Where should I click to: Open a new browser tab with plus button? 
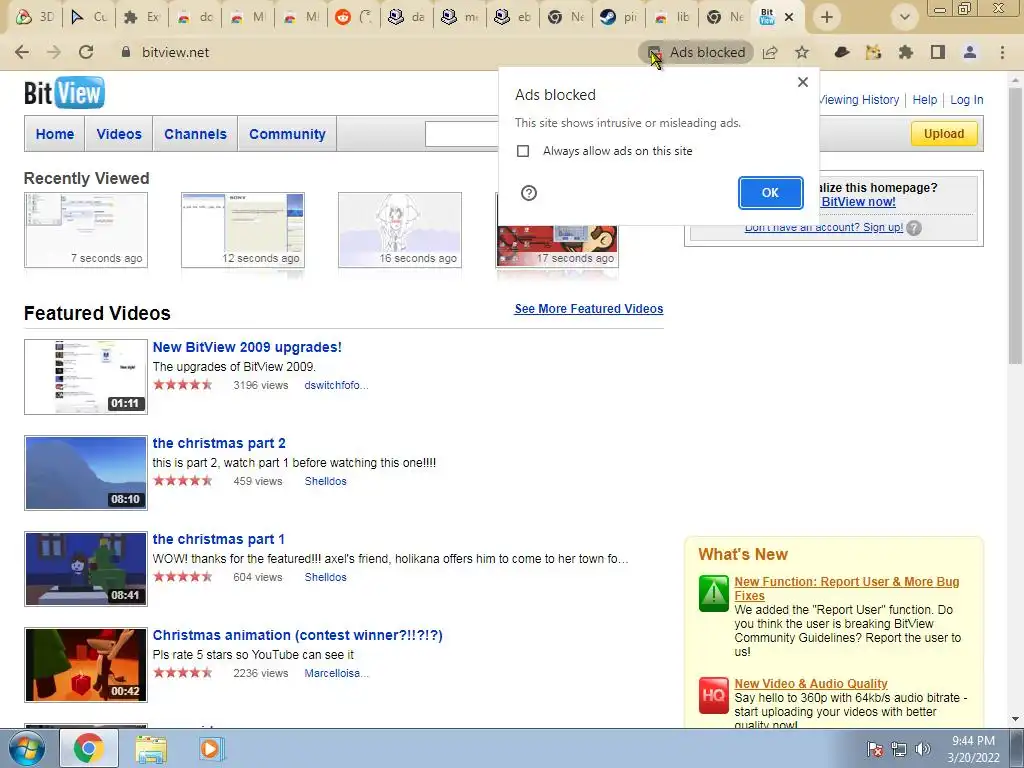(x=827, y=17)
